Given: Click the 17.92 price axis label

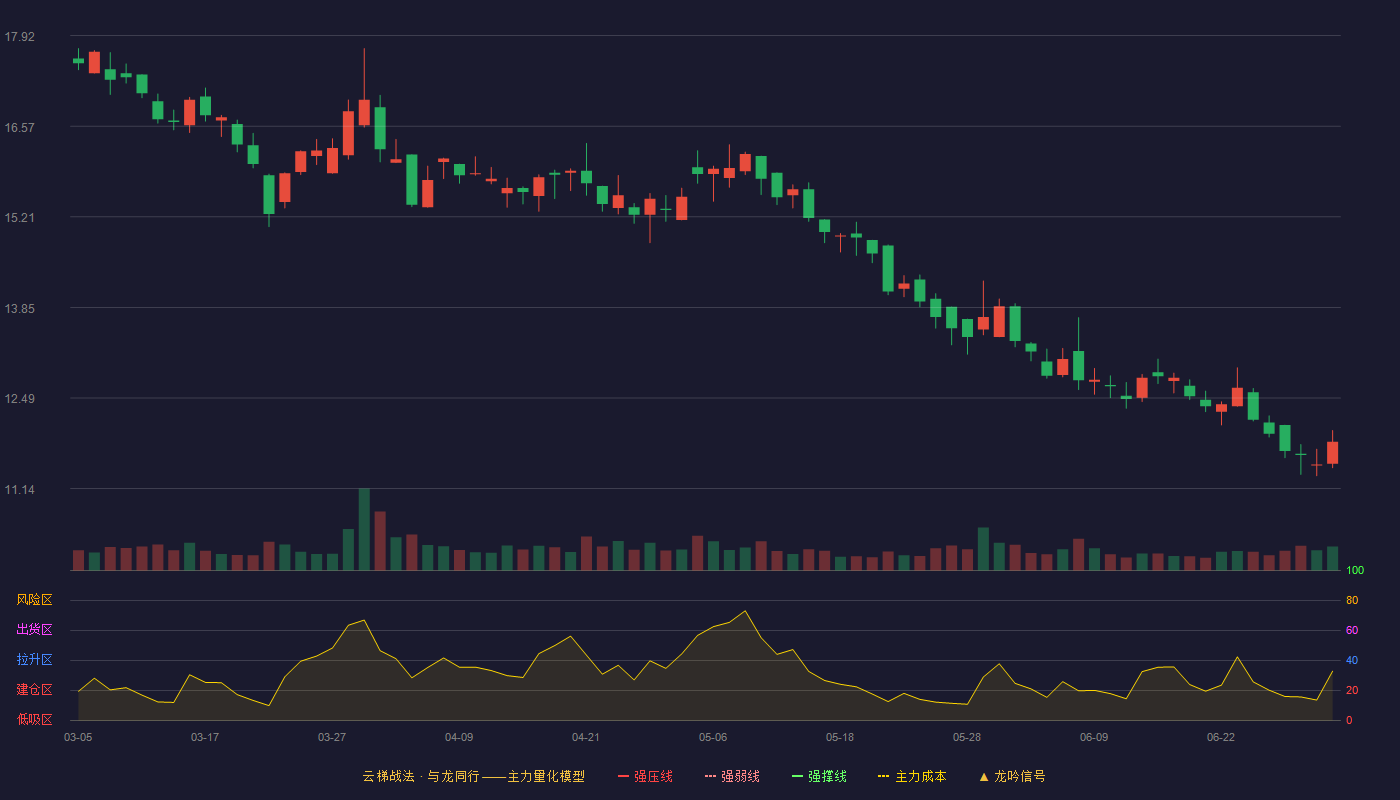Looking at the screenshot, I should pyautogui.click(x=19, y=37).
